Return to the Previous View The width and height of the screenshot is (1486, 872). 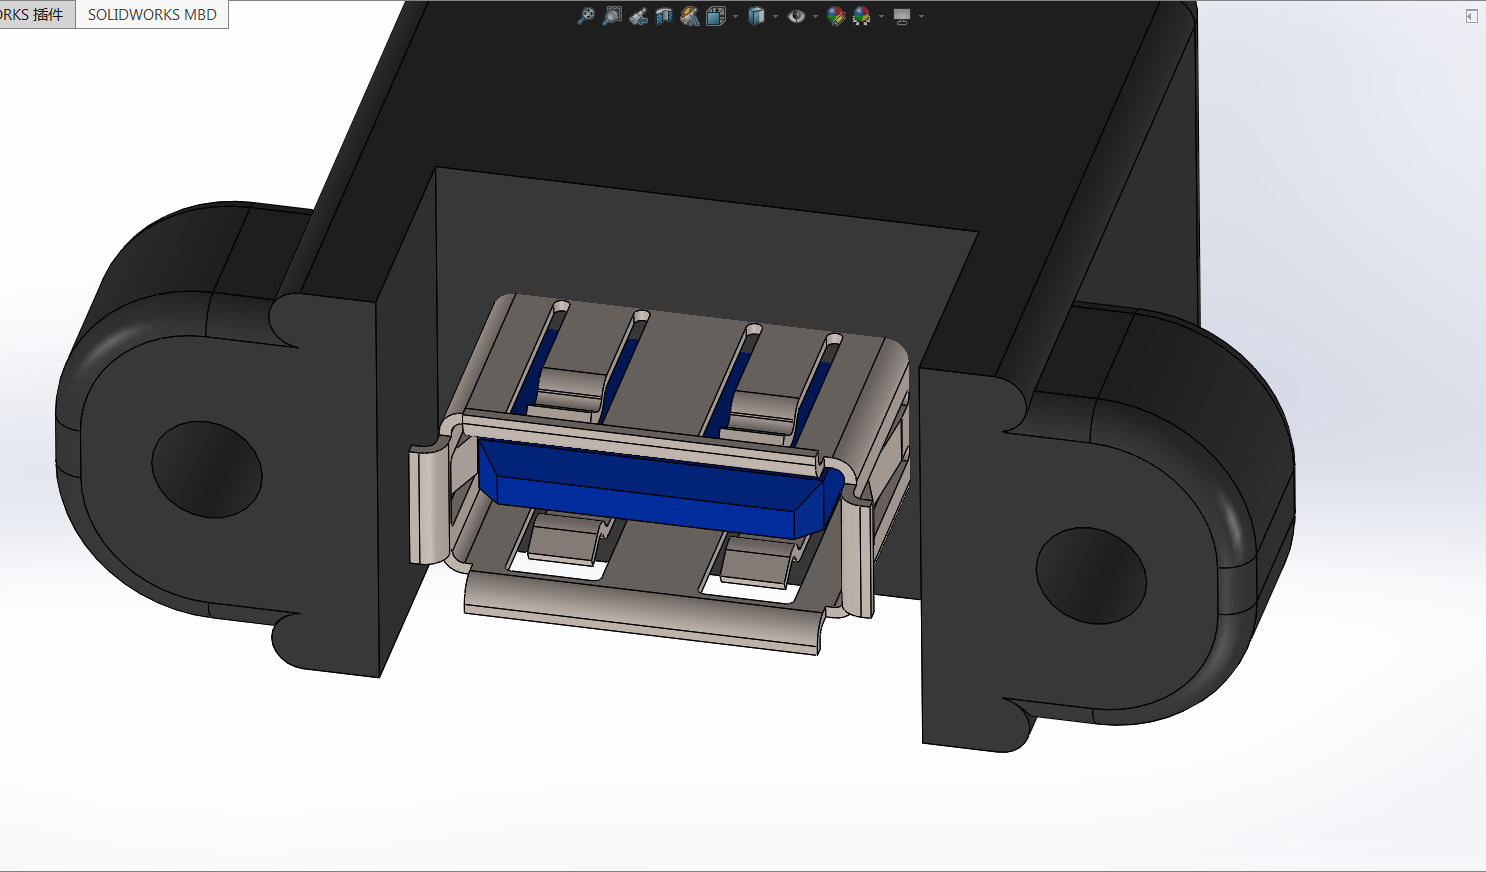point(638,16)
